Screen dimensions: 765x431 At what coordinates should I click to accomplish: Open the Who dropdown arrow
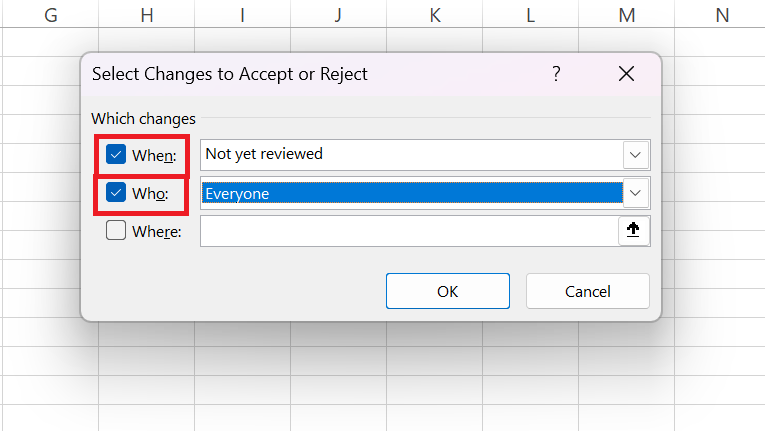tap(635, 193)
